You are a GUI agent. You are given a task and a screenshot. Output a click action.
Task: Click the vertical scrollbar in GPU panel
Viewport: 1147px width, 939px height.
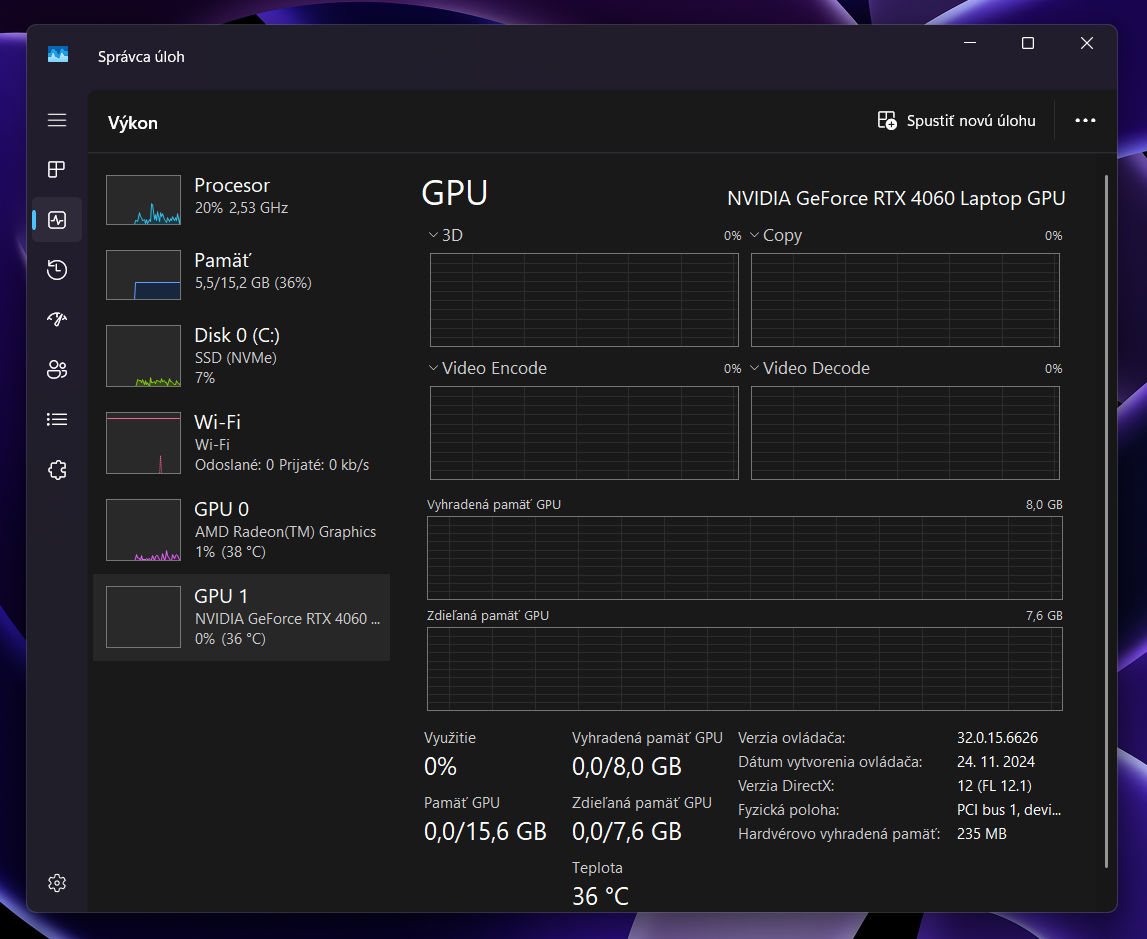[1105, 520]
